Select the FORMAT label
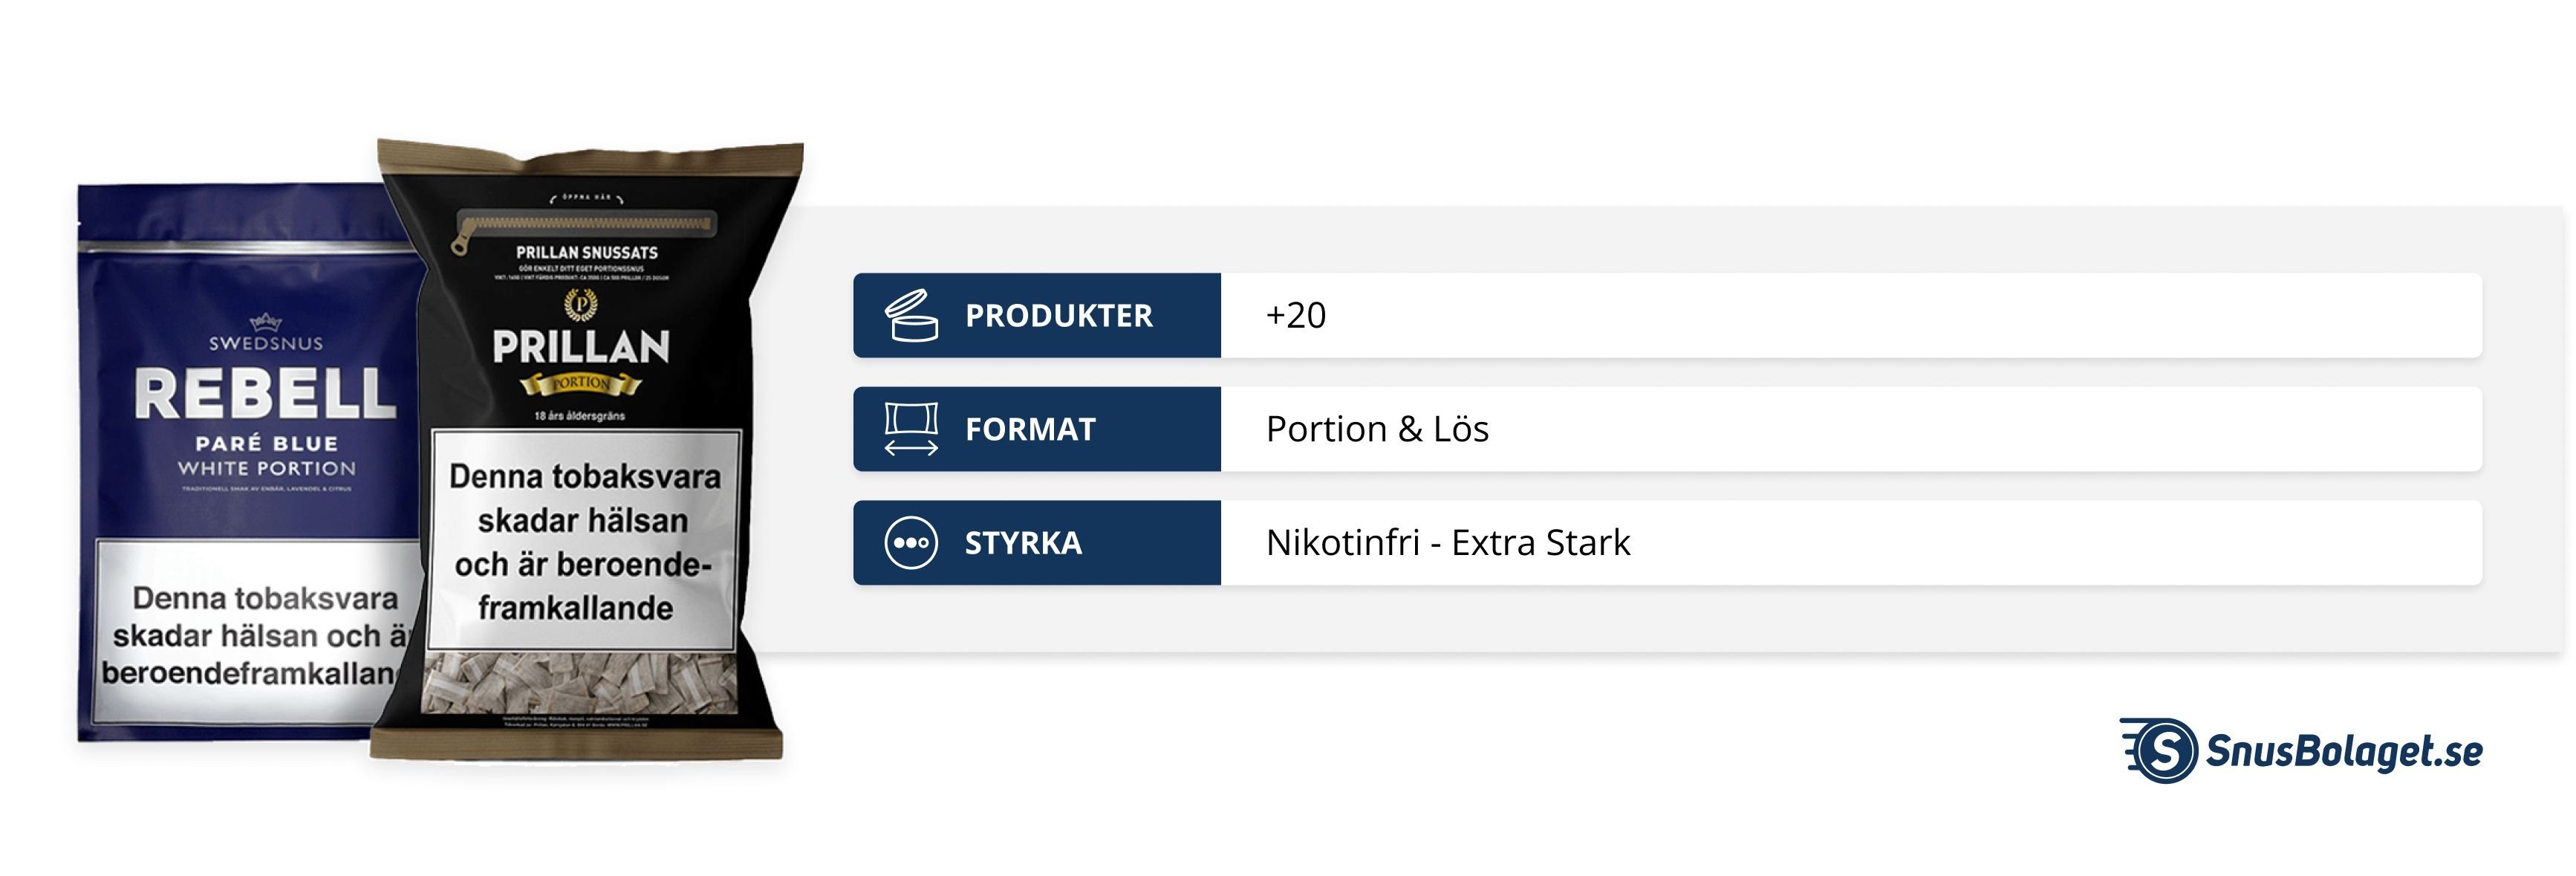The image size is (2576, 876). pyautogui.click(x=1030, y=430)
